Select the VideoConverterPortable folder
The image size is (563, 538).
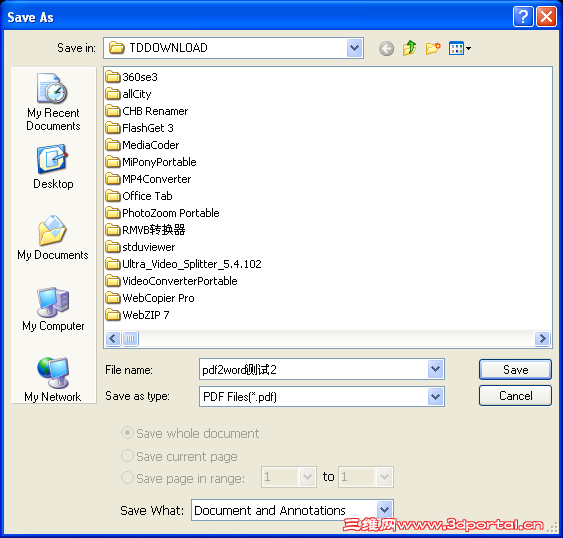pos(172,281)
